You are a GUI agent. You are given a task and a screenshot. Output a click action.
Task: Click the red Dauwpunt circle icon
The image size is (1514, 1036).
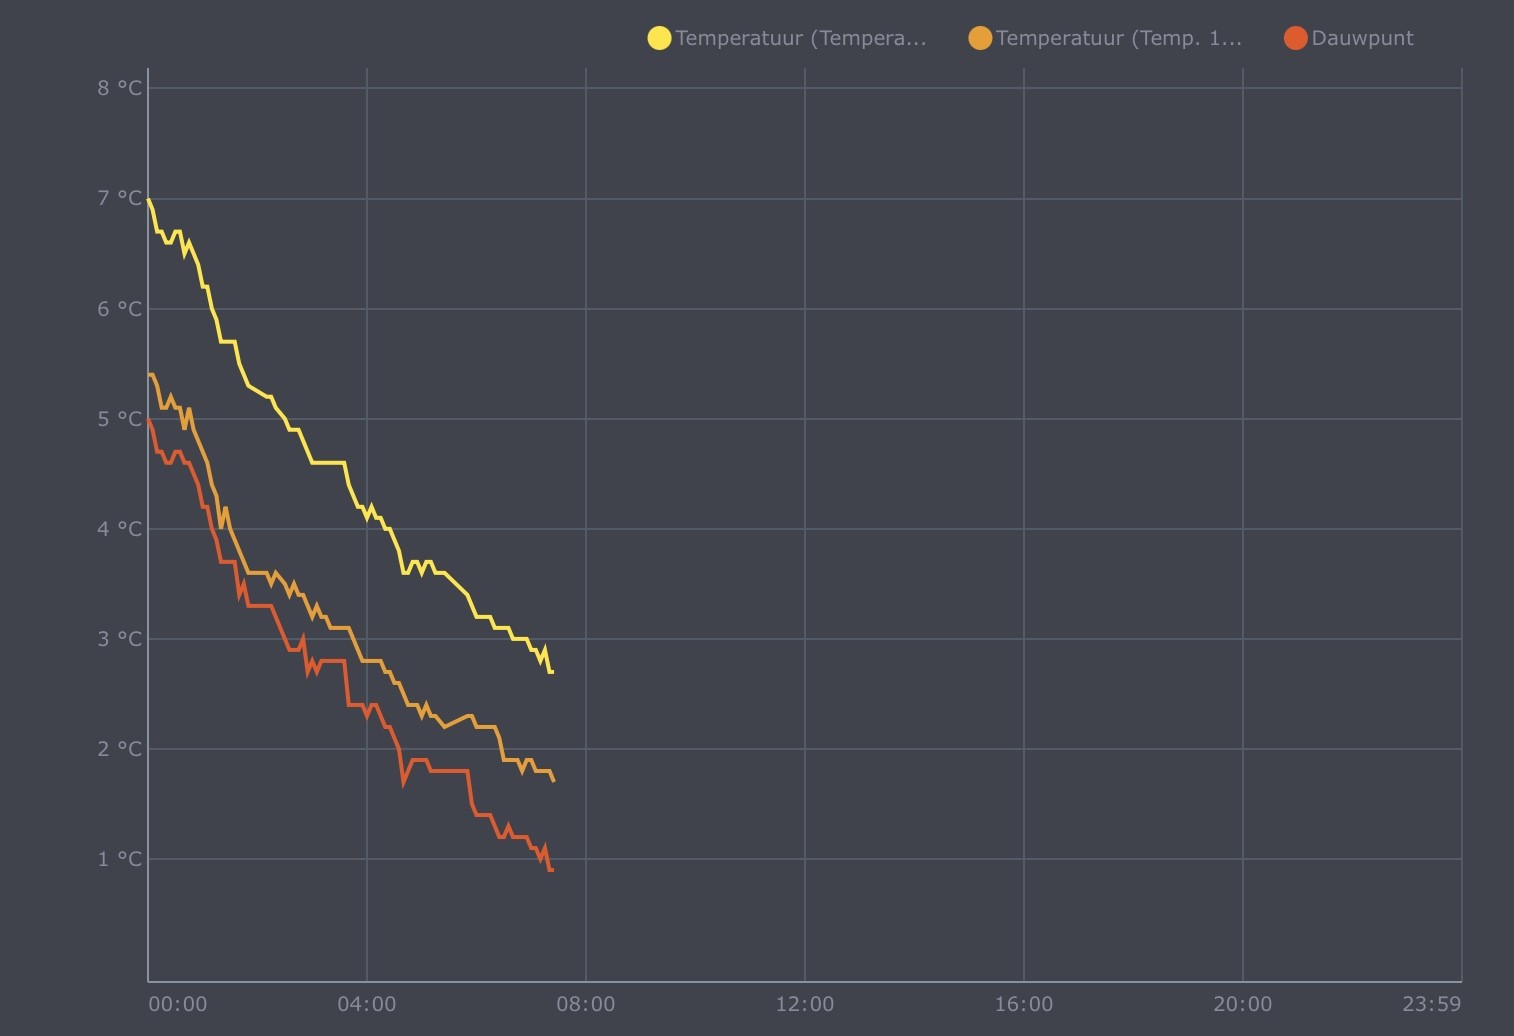click(1296, 38)
